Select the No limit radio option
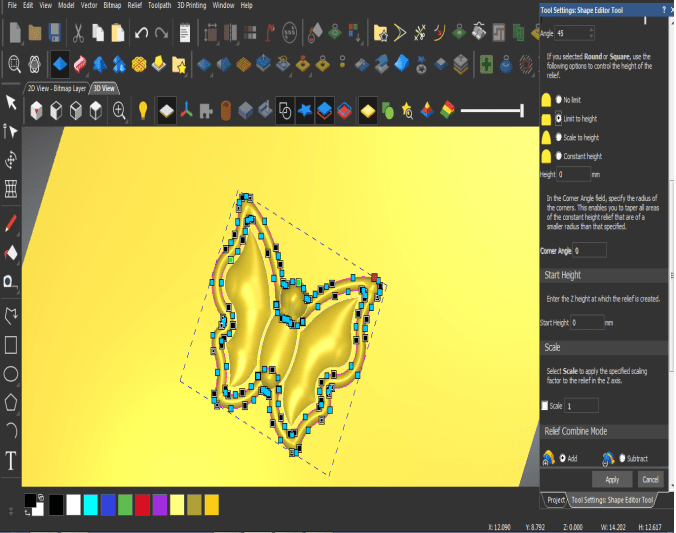Image resolution: width=676 pixels, height=533 pixels. [x=559, y=100]
